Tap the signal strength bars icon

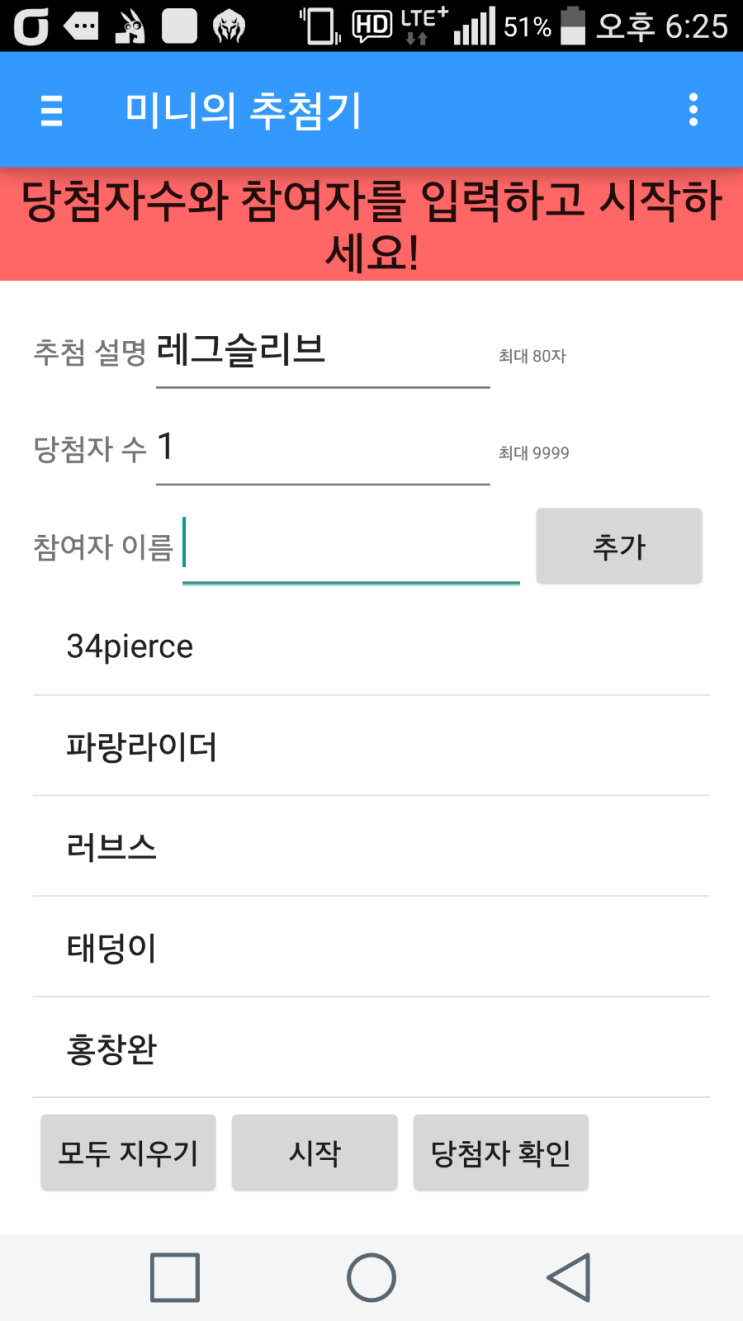click(475, 26)
